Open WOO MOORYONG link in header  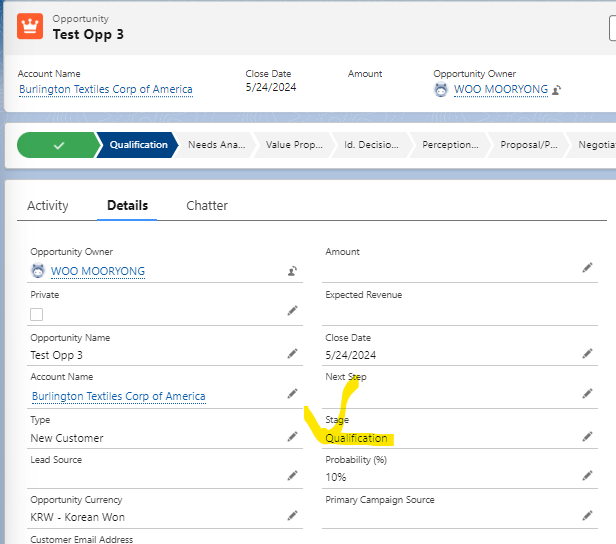501,90
